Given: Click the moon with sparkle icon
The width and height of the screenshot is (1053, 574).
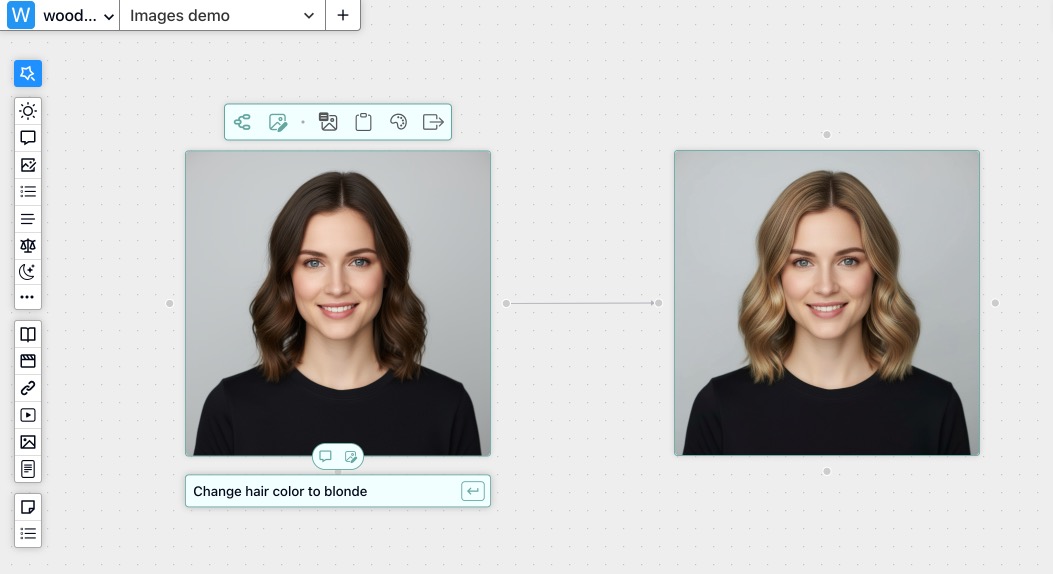Looking at the screenshot, I should (28, 271).
